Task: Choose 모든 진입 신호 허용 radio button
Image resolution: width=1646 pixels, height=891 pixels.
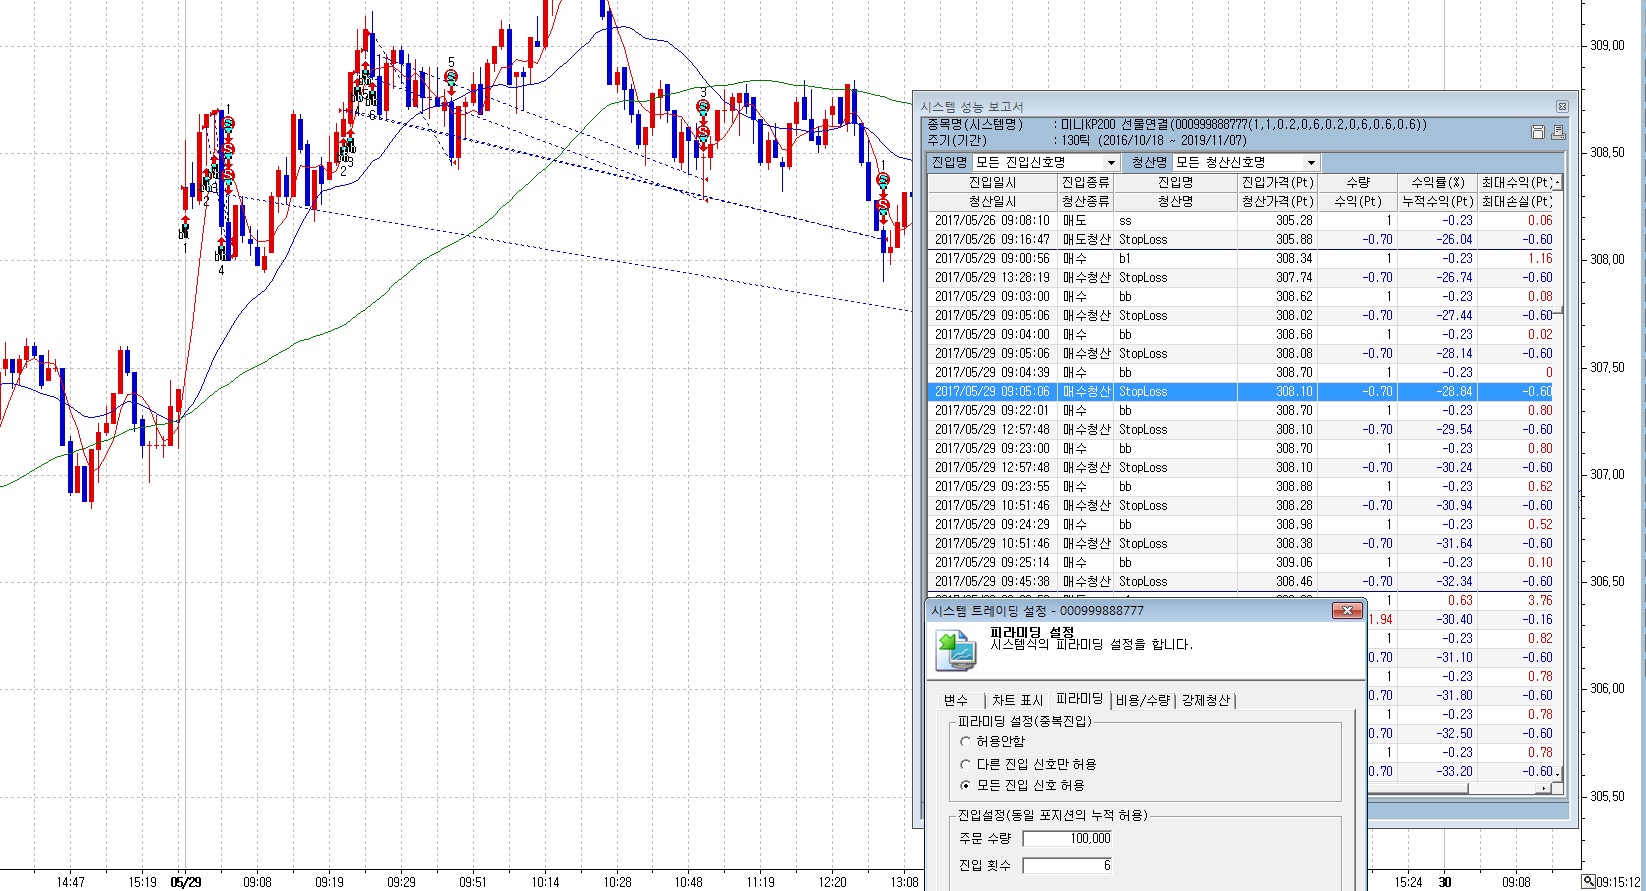Action: [x=965, y=786]
